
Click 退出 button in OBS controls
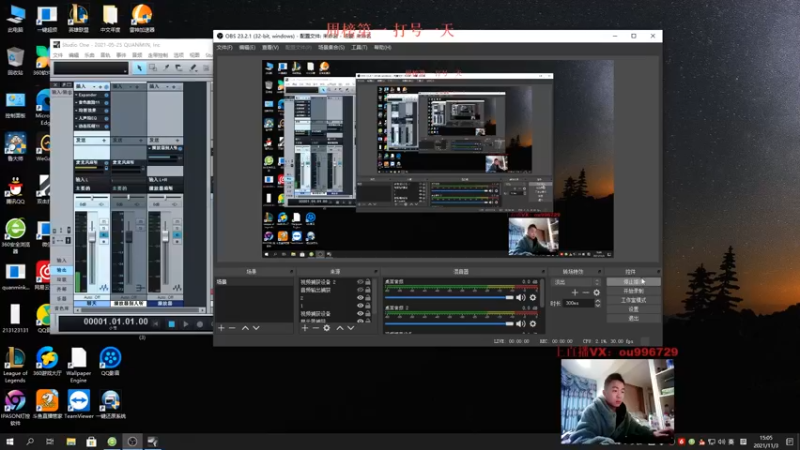coord(633,318)
